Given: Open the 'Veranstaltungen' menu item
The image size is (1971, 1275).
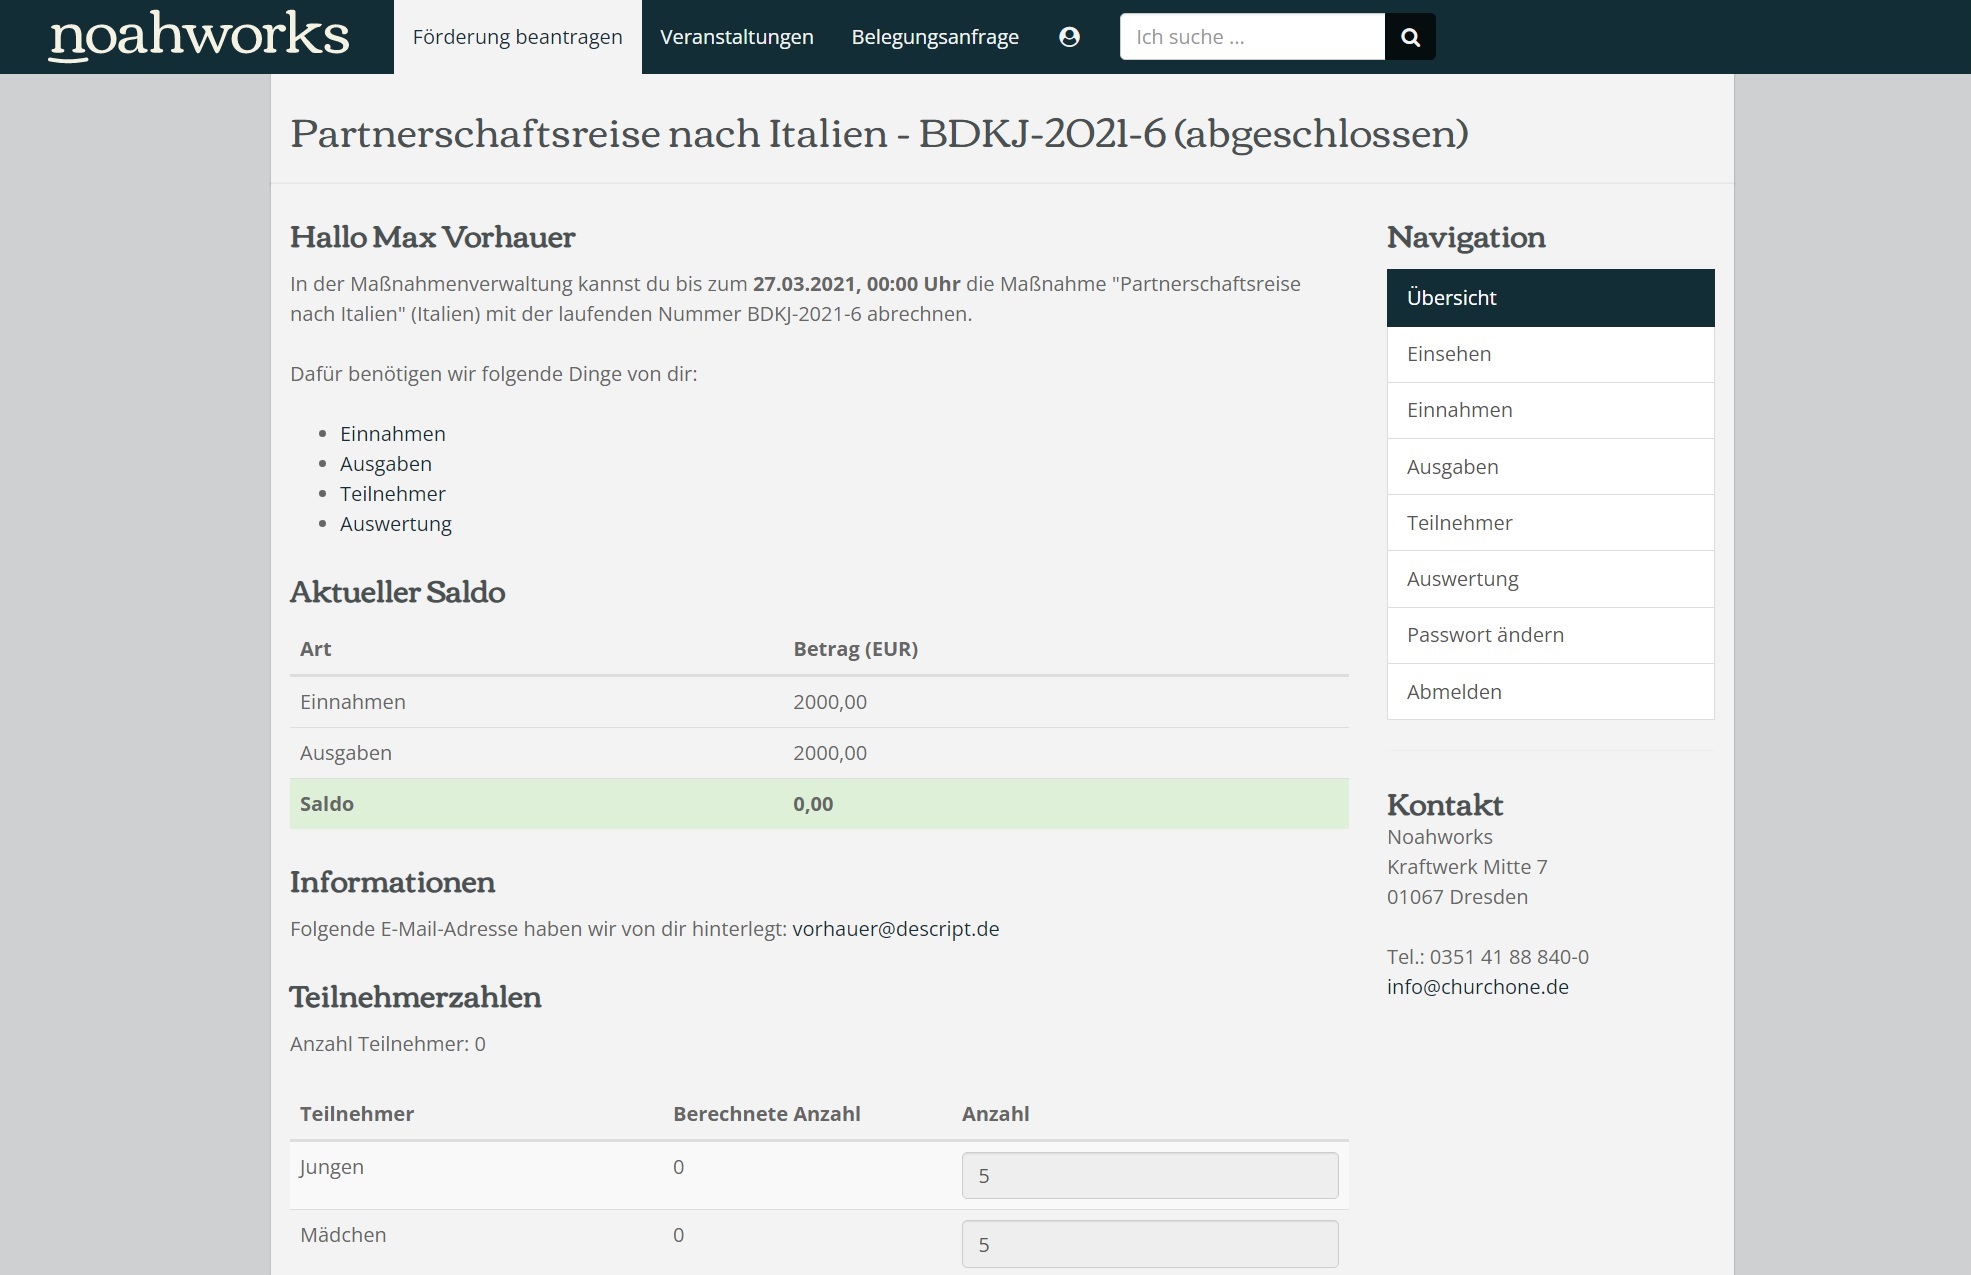Looking at the screenshot, I should [737, 37].
